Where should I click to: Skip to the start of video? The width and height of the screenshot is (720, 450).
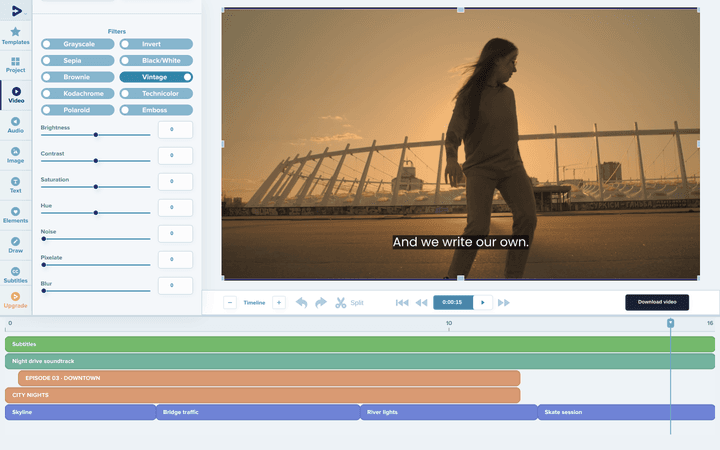pos(402,303)
